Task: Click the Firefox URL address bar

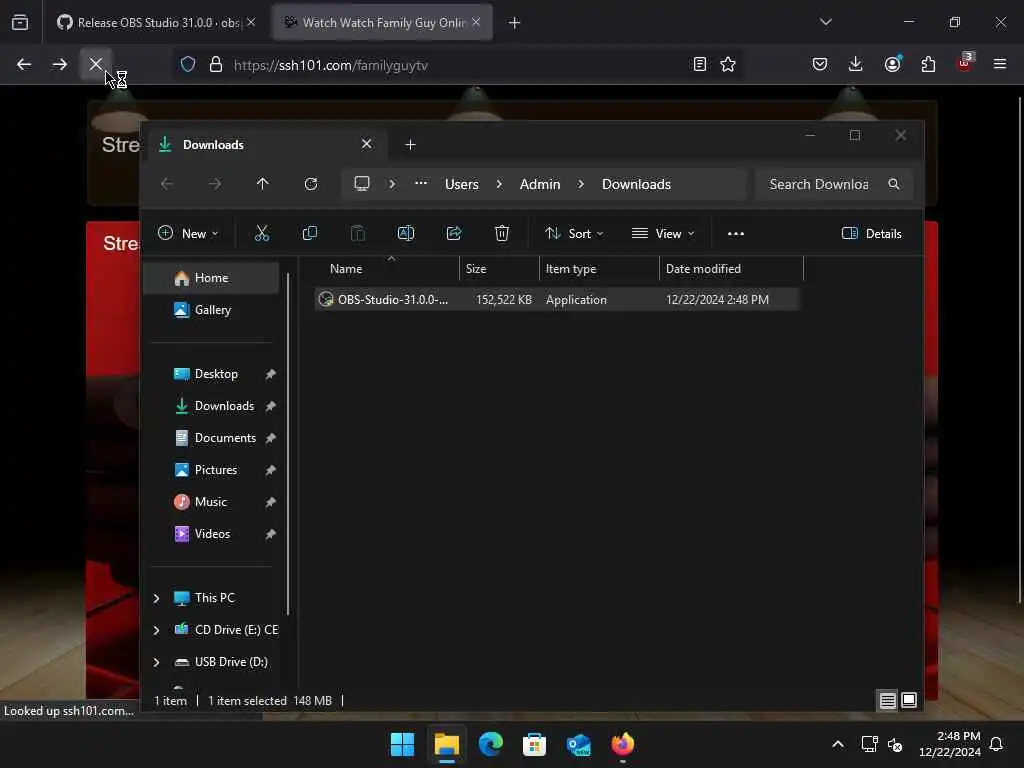Action: pyautogui.click(x=457, y=65)
